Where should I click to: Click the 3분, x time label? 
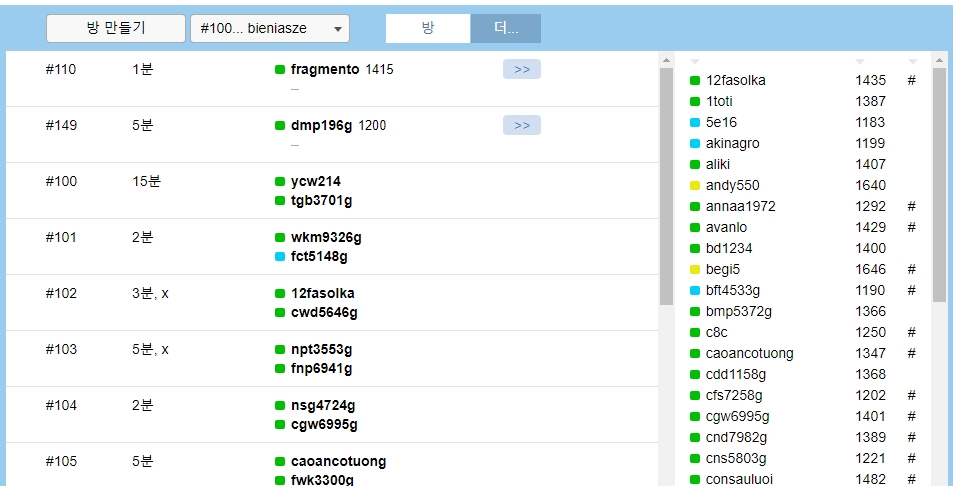[x=151, y=293]
